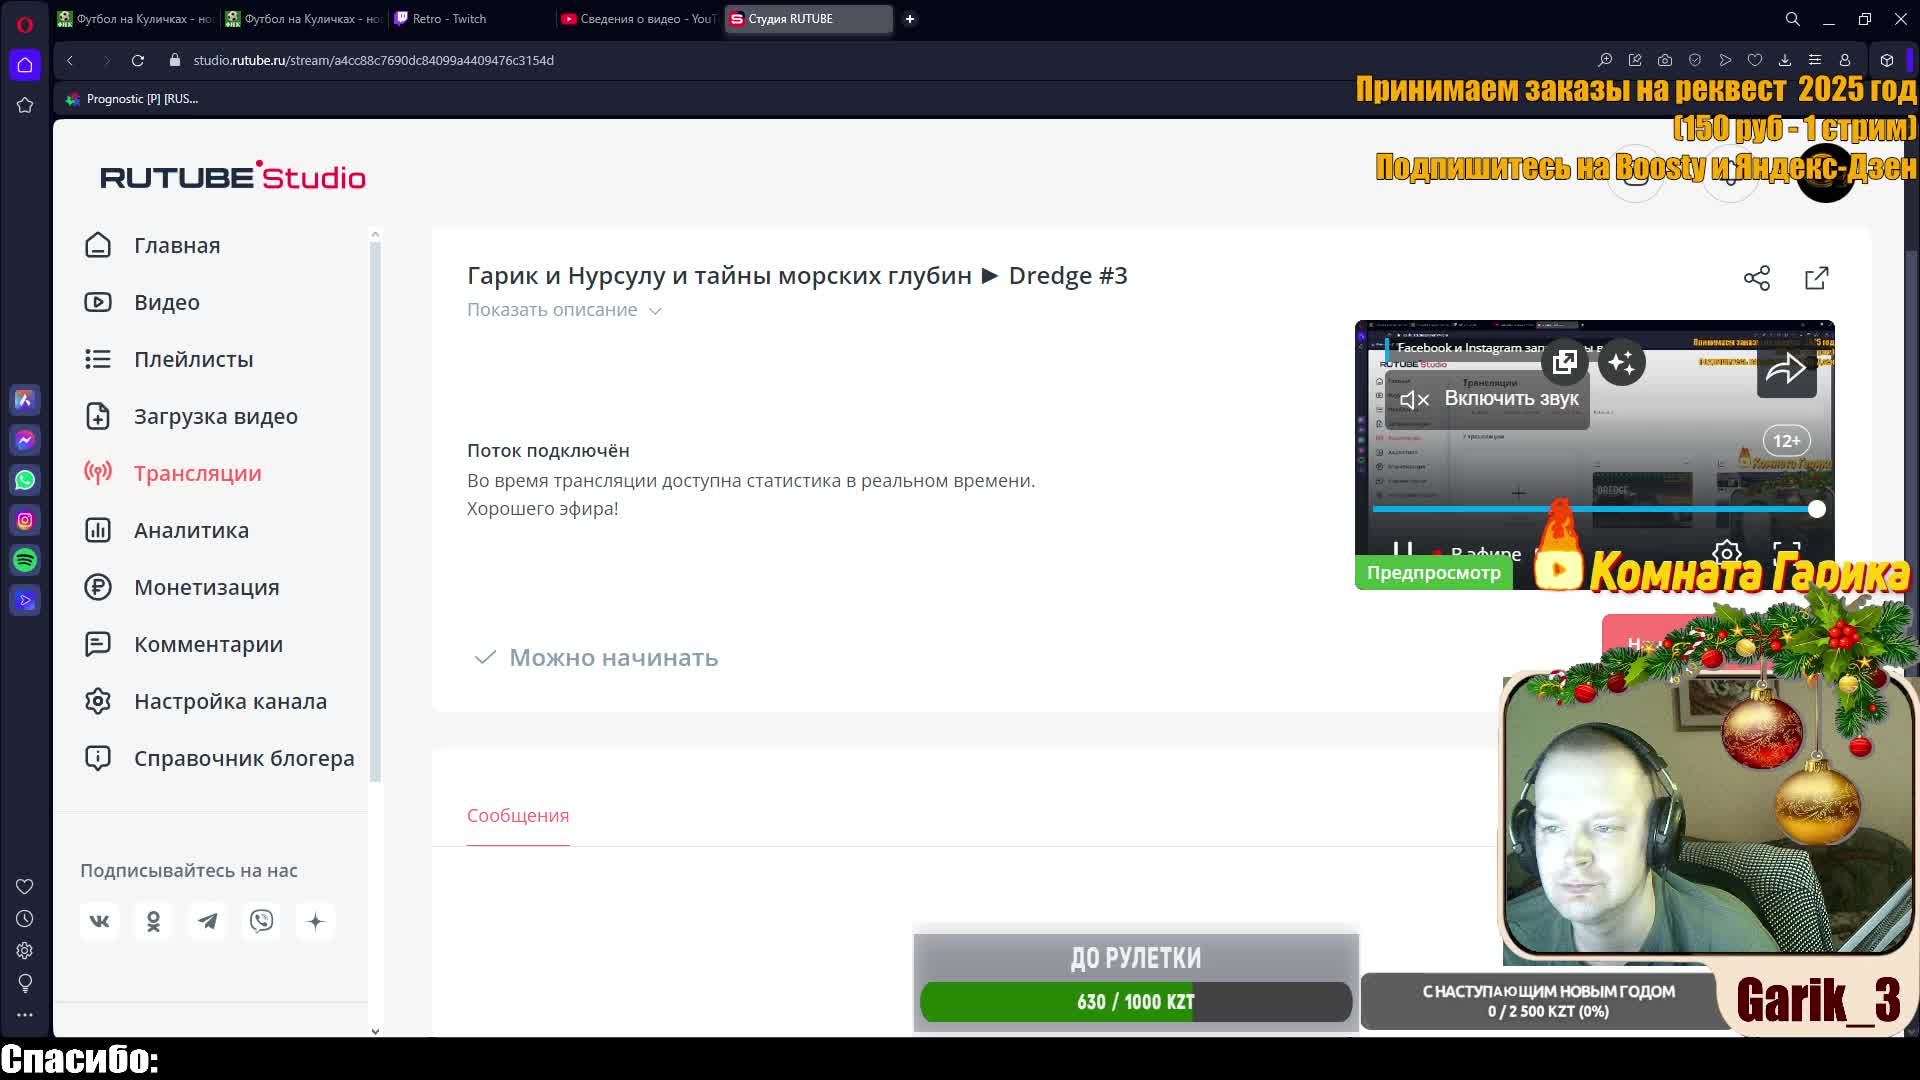Expand Показать описание stream description
Screen dimensions: 1920x1080
pos(564,310)
